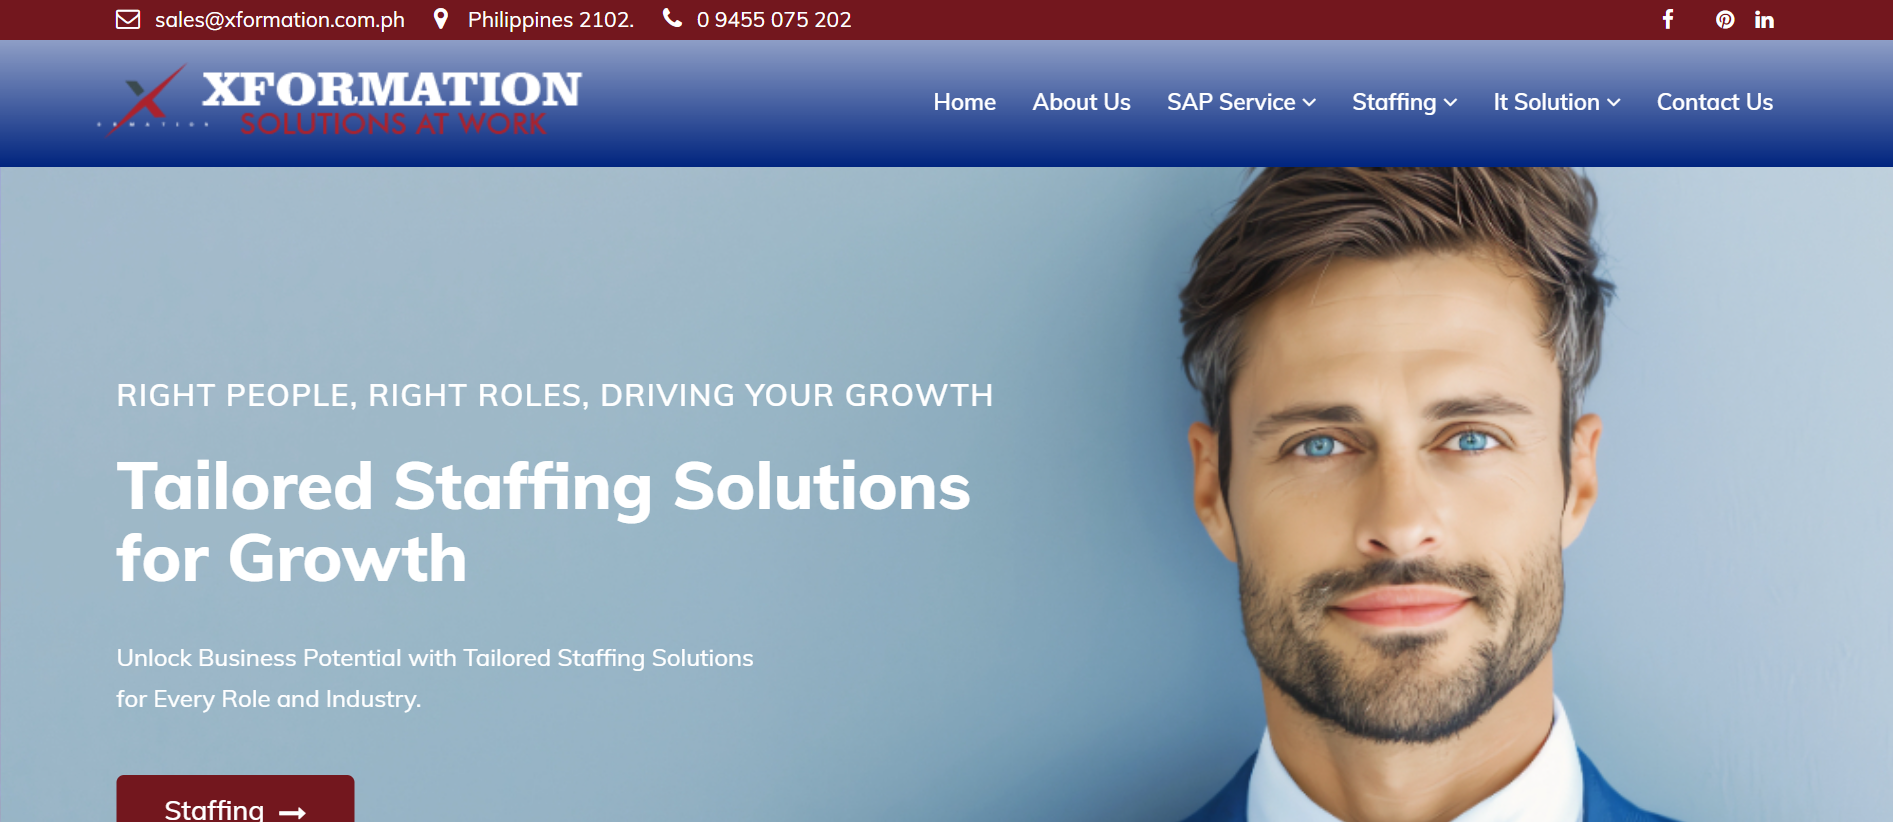The height and width of the screenshot is (822, 1893).
Task: Click the arrow on Staffing button
Action: (292, 813)
